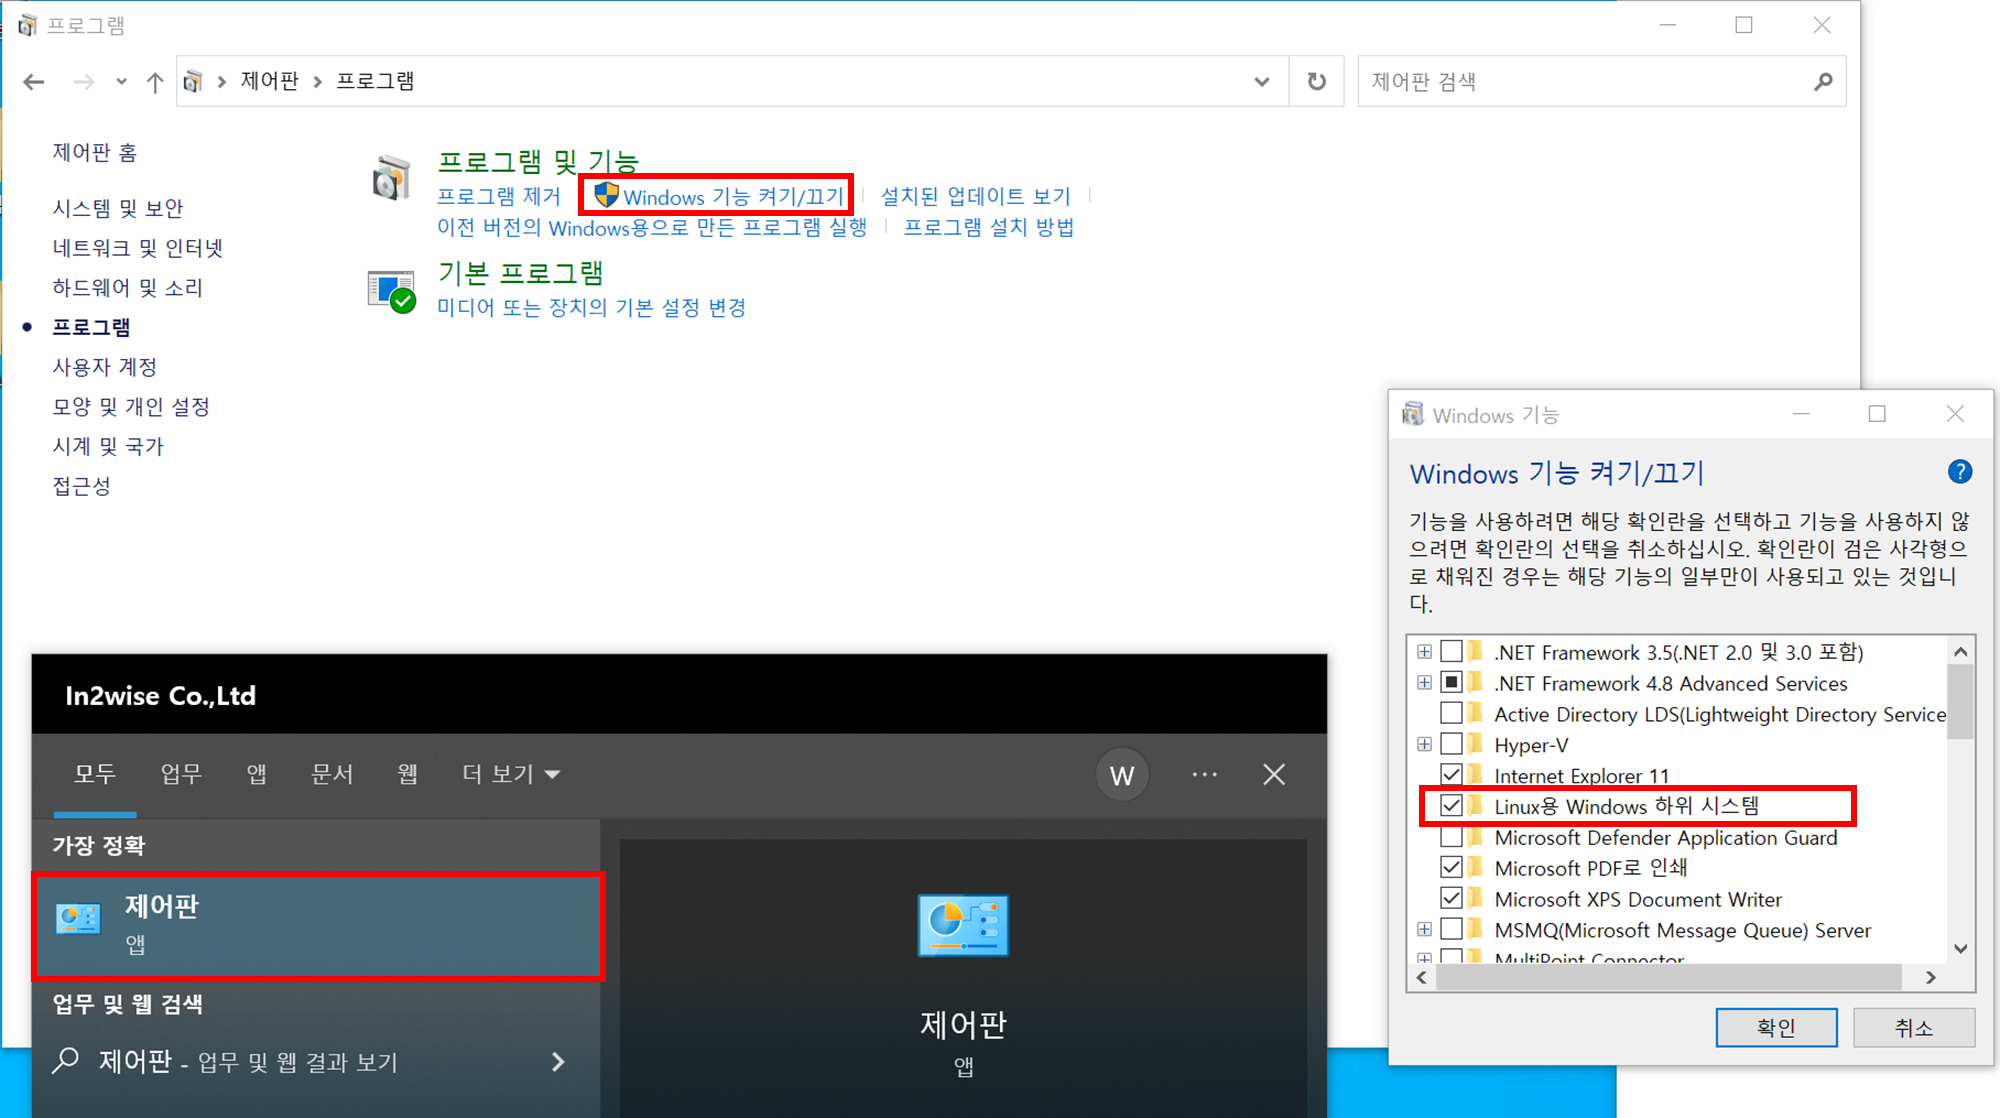Open help with blue question mark icon
2000x1118 pixels.
1959,472
